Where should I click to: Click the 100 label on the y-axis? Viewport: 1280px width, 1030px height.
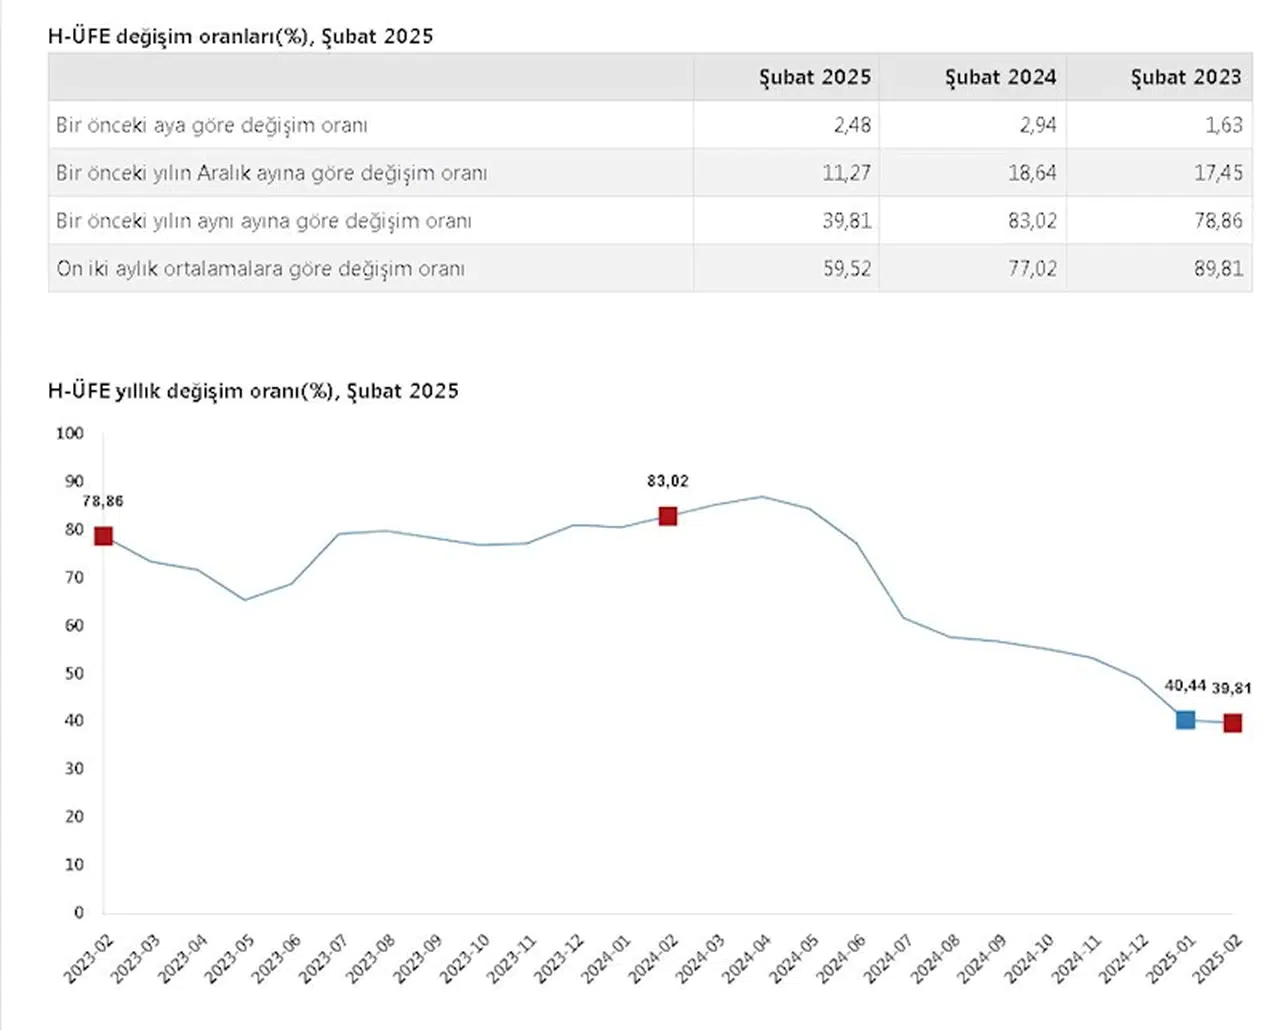(x=70, y=433)
